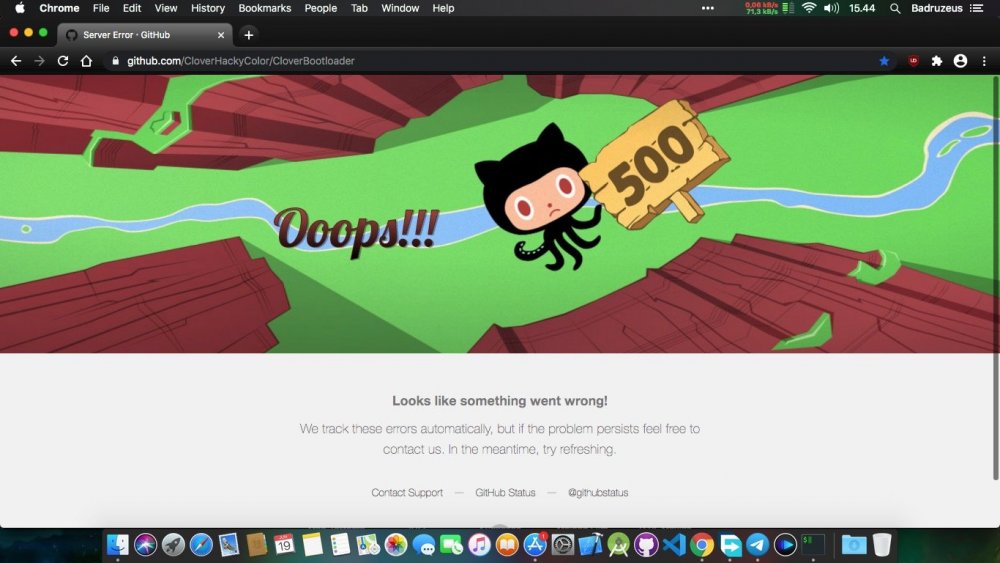1000x563 pixels.
Task: Open the Chrome profile avatar
Action: tap(960, 61)
